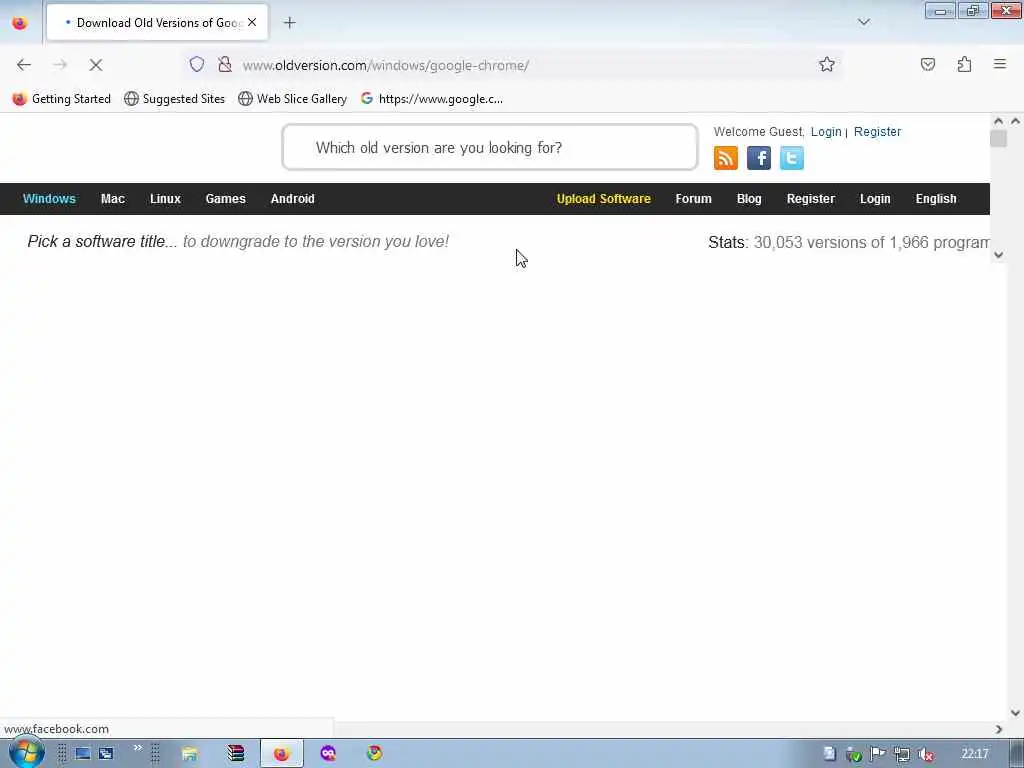Open the Facebook icon on the page
The height and width of the screenshot is (768, 1024).
click(x=758, y=158)
